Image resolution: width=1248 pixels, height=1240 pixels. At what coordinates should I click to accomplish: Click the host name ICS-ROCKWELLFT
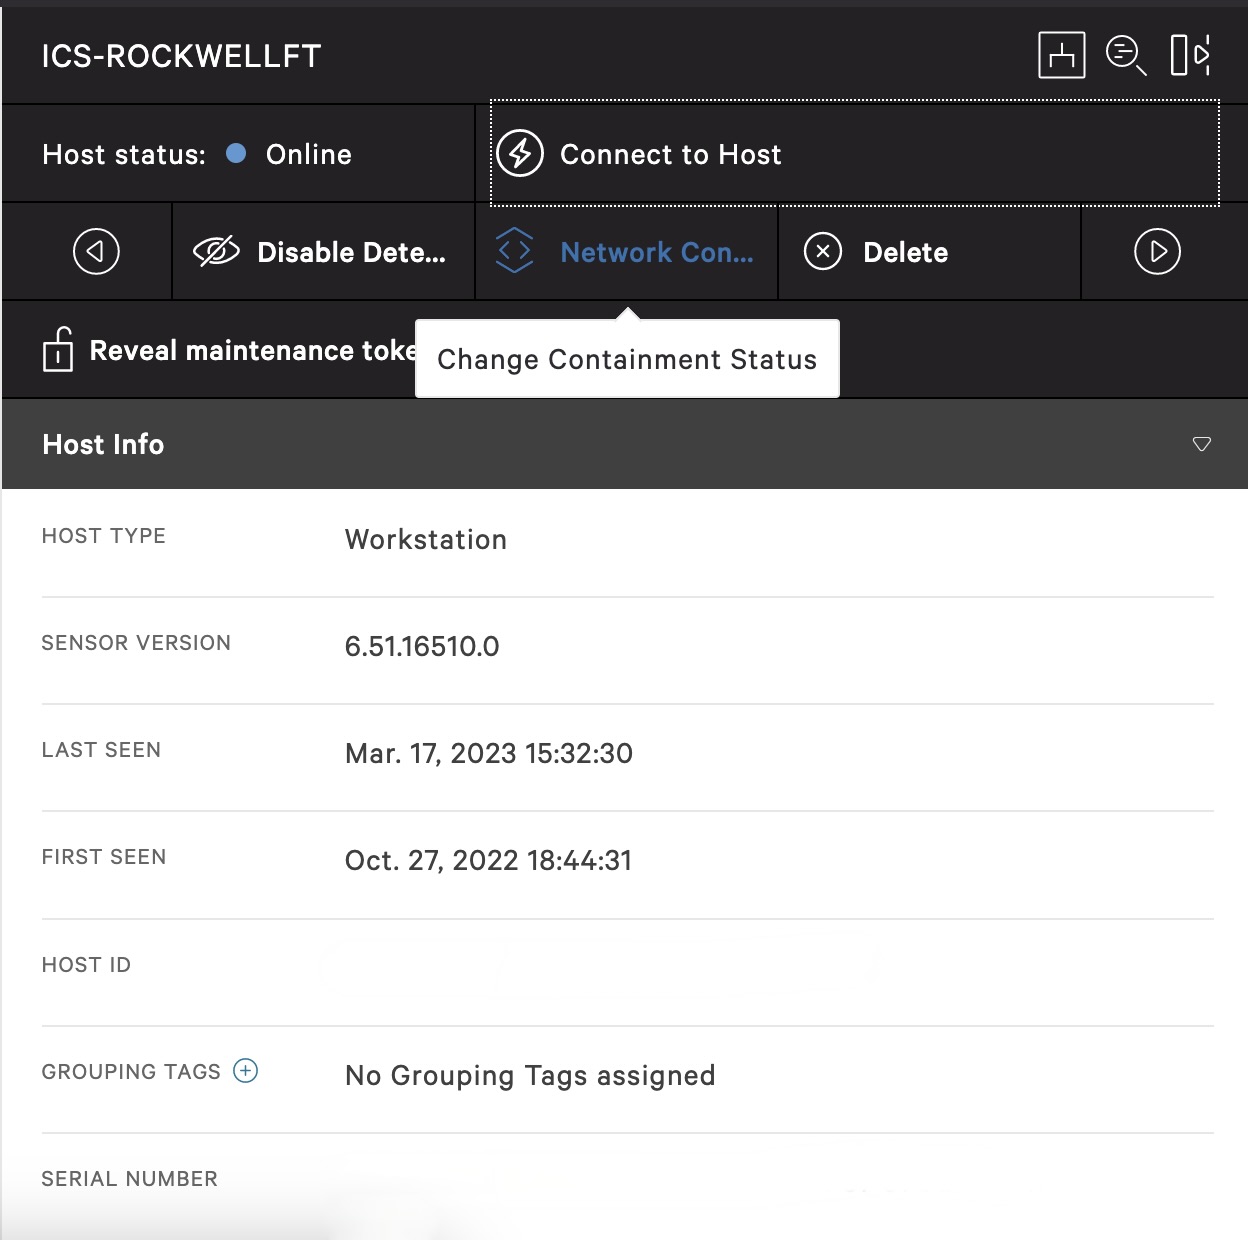181,56
